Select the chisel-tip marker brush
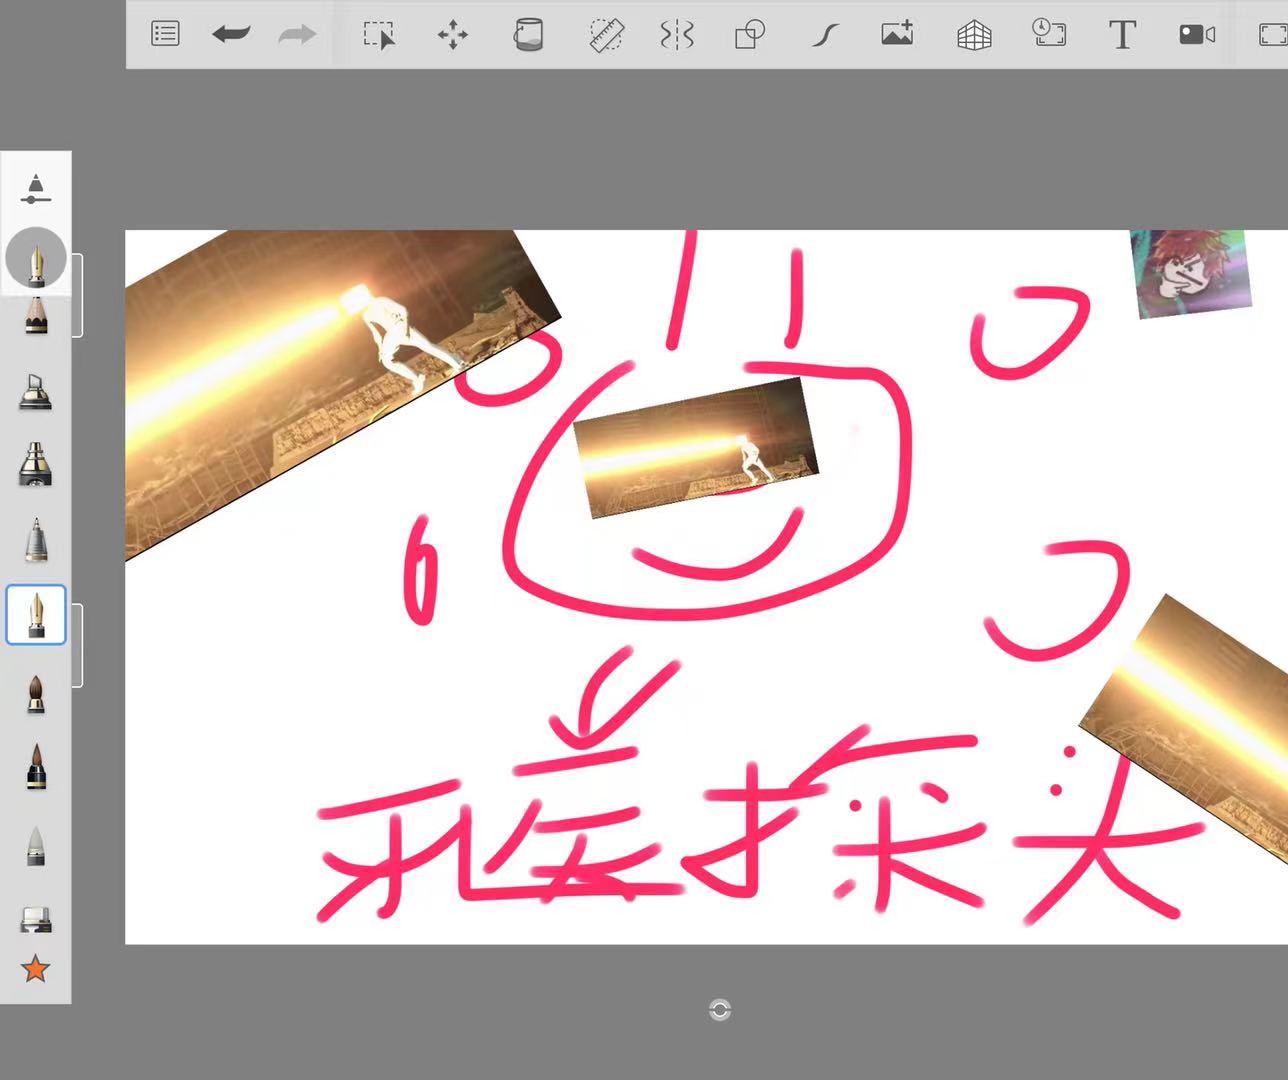 click(36, 391)
